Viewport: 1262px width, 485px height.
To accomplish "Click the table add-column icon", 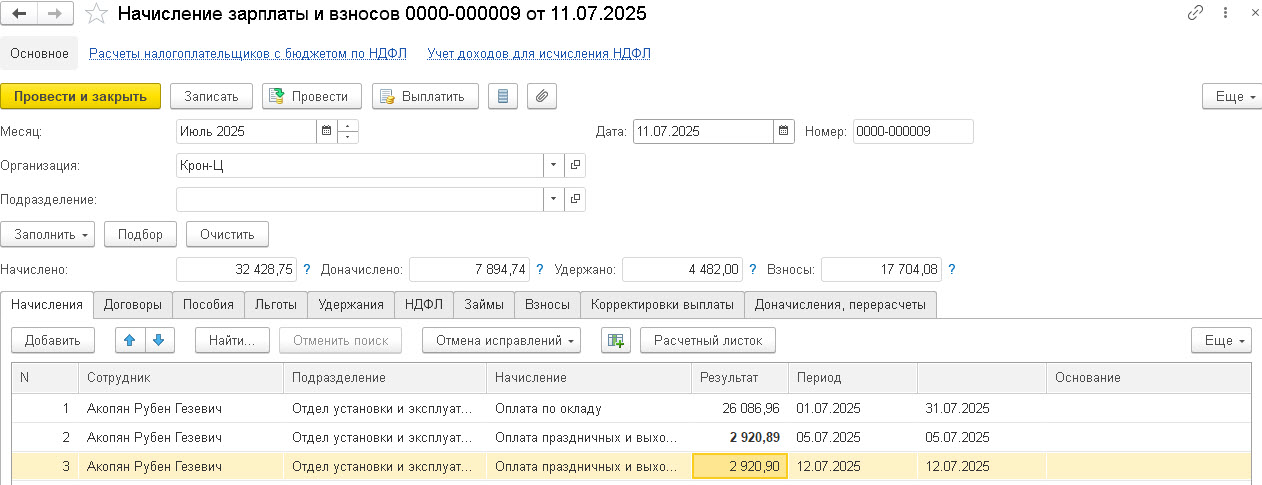I will (615, 341).
